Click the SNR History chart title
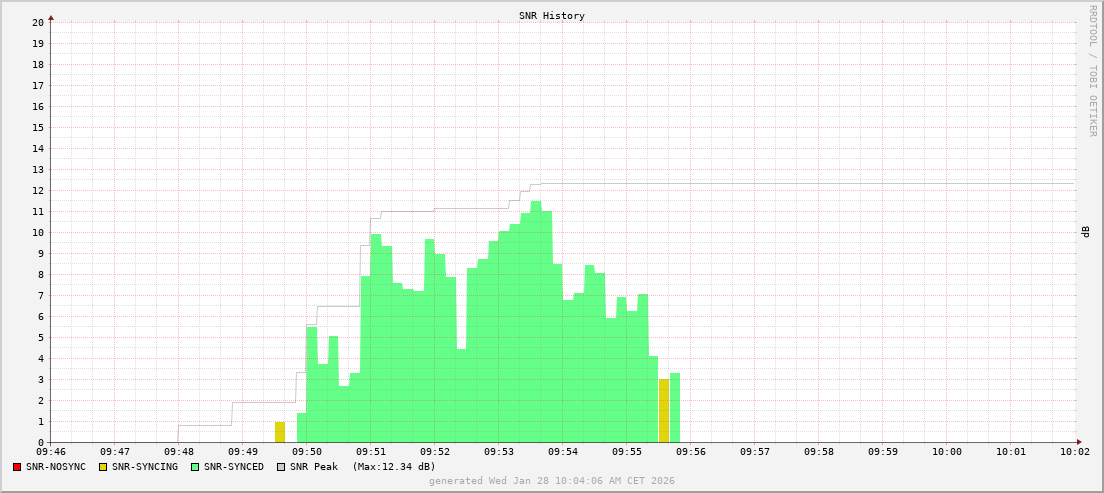 click(x=552, y=16)
